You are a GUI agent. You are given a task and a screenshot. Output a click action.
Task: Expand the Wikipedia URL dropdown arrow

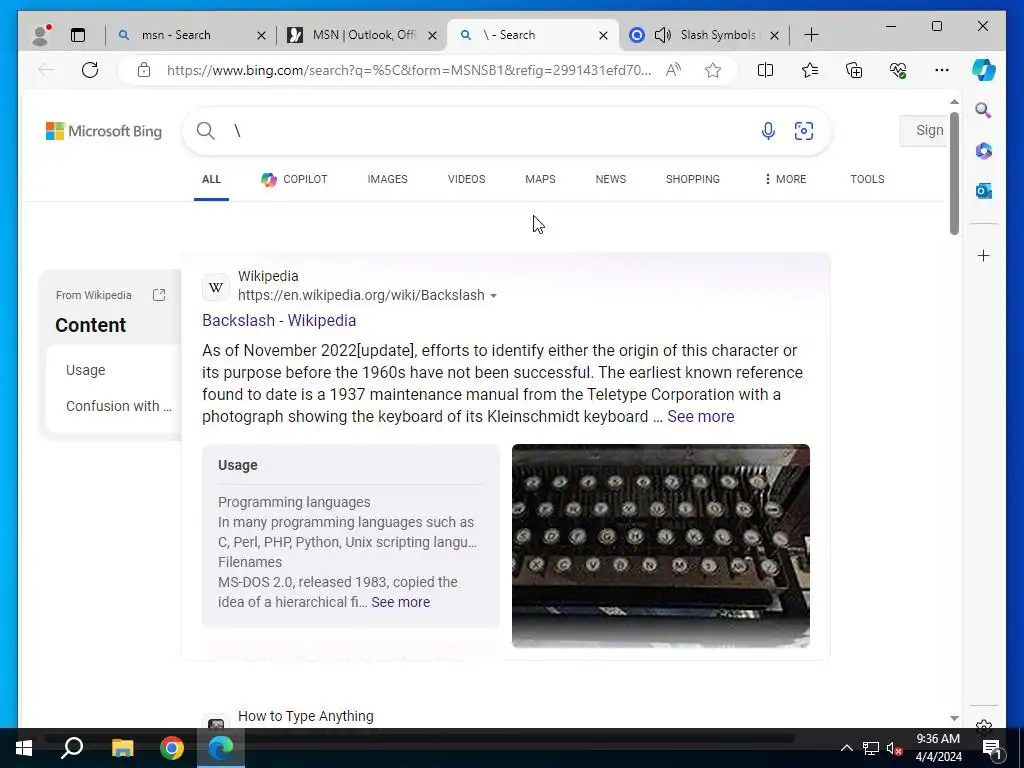pos(494,296)
